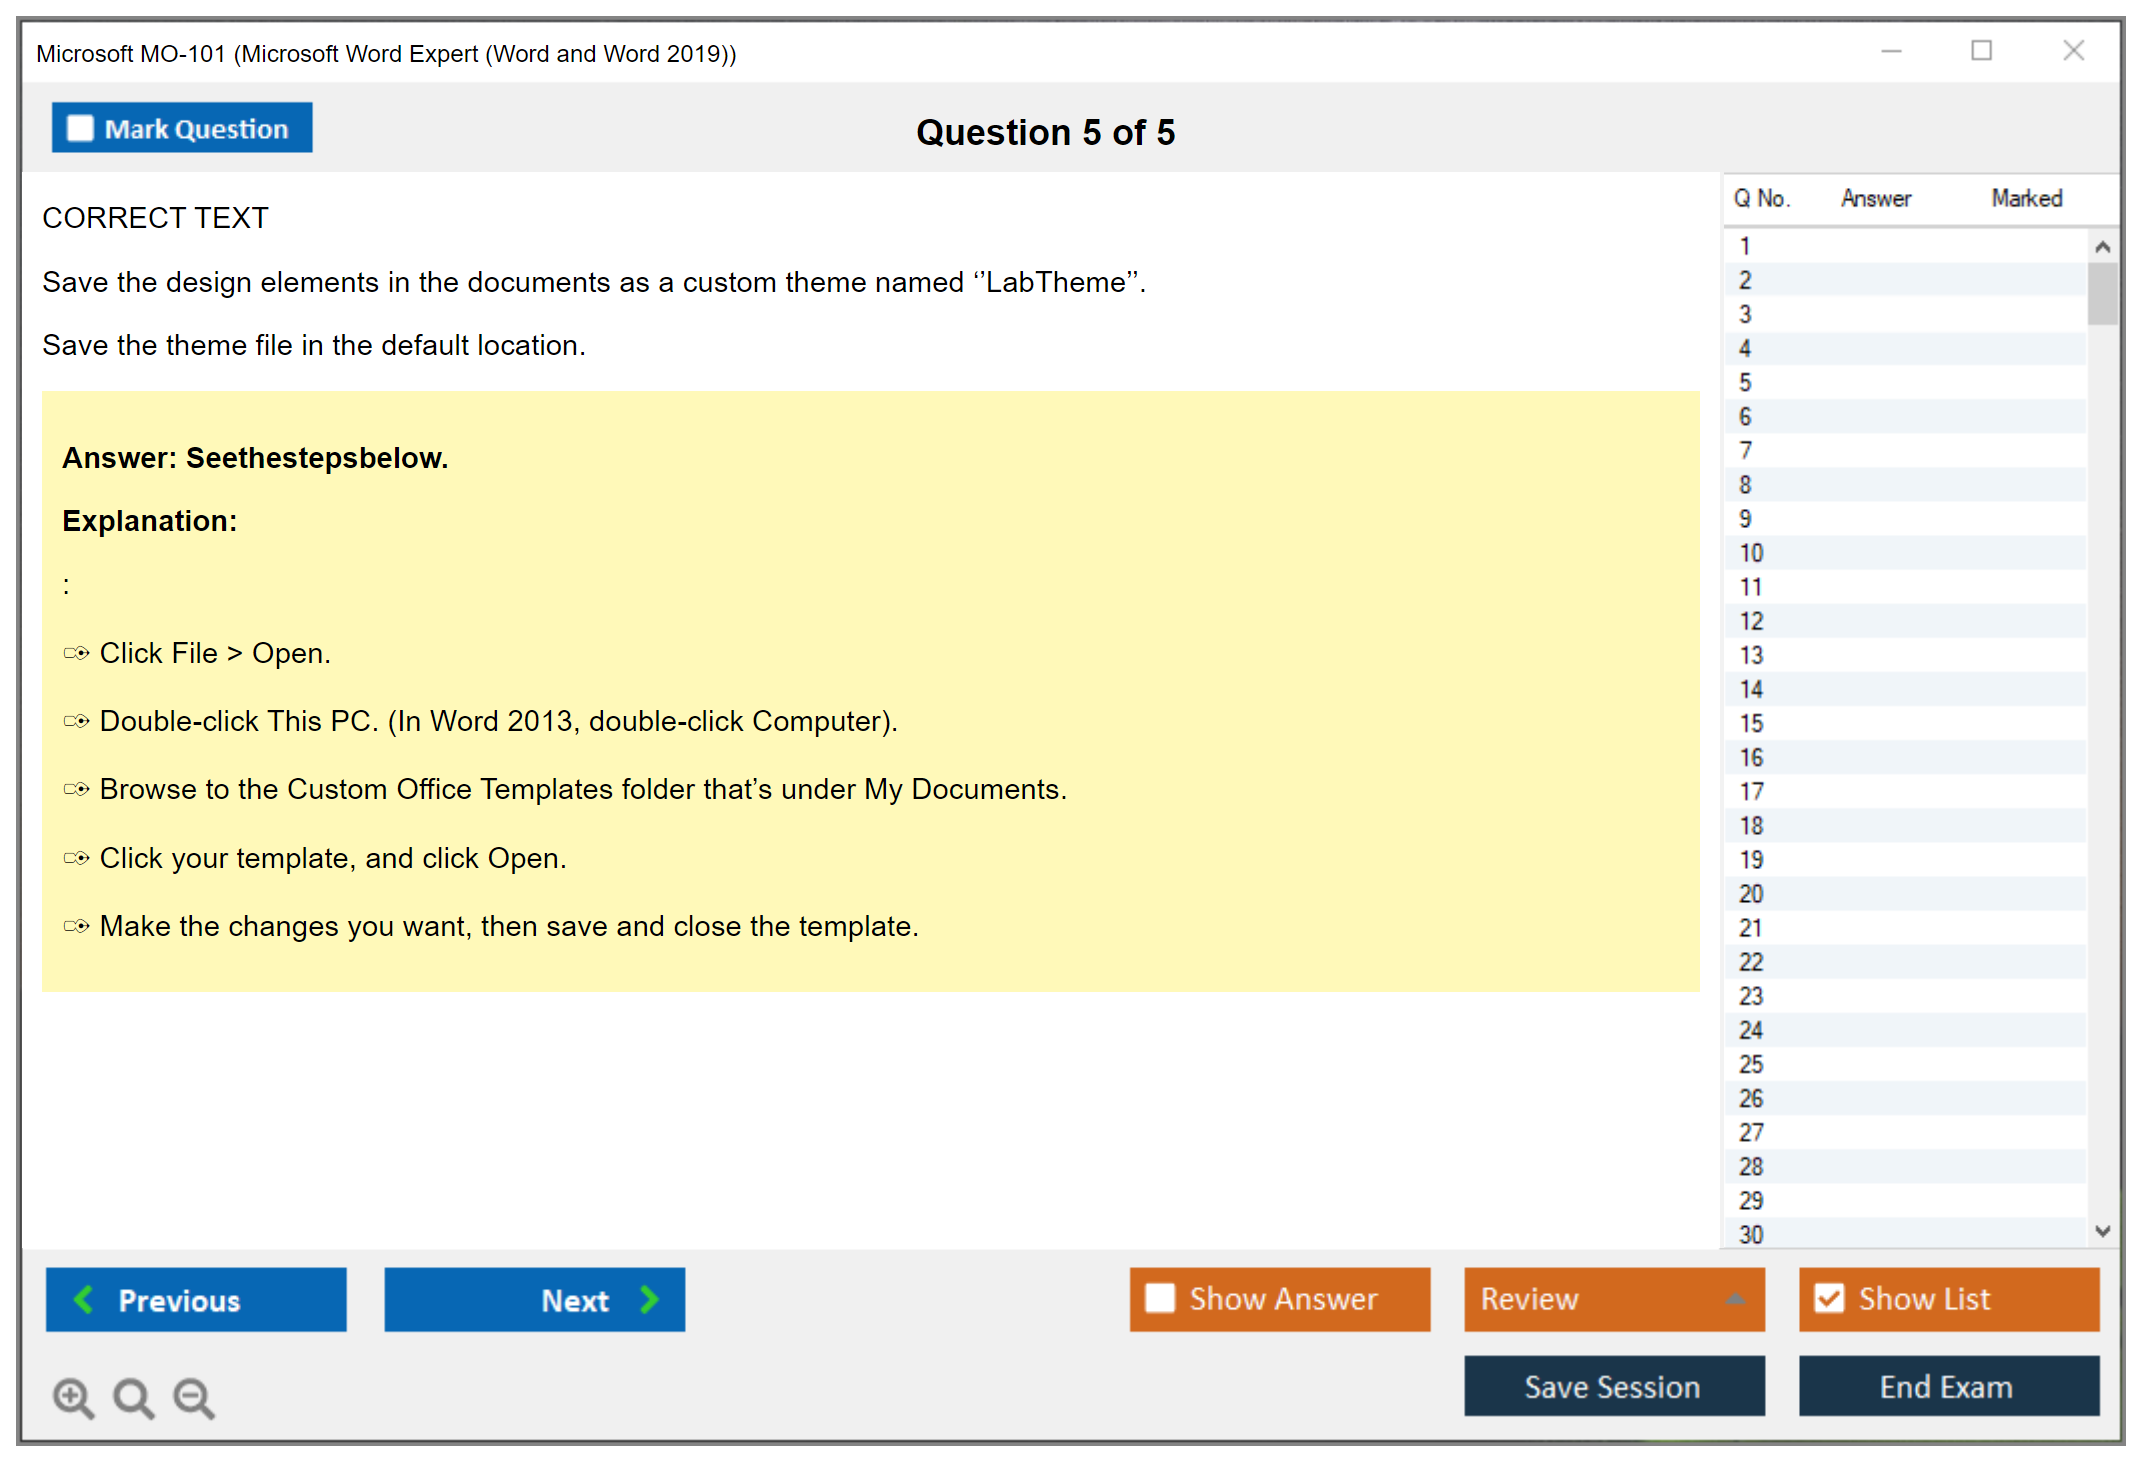This screenshot has height=1470, width=2150.
Task: Select question 17 in the list
Action: point(1751,791)
